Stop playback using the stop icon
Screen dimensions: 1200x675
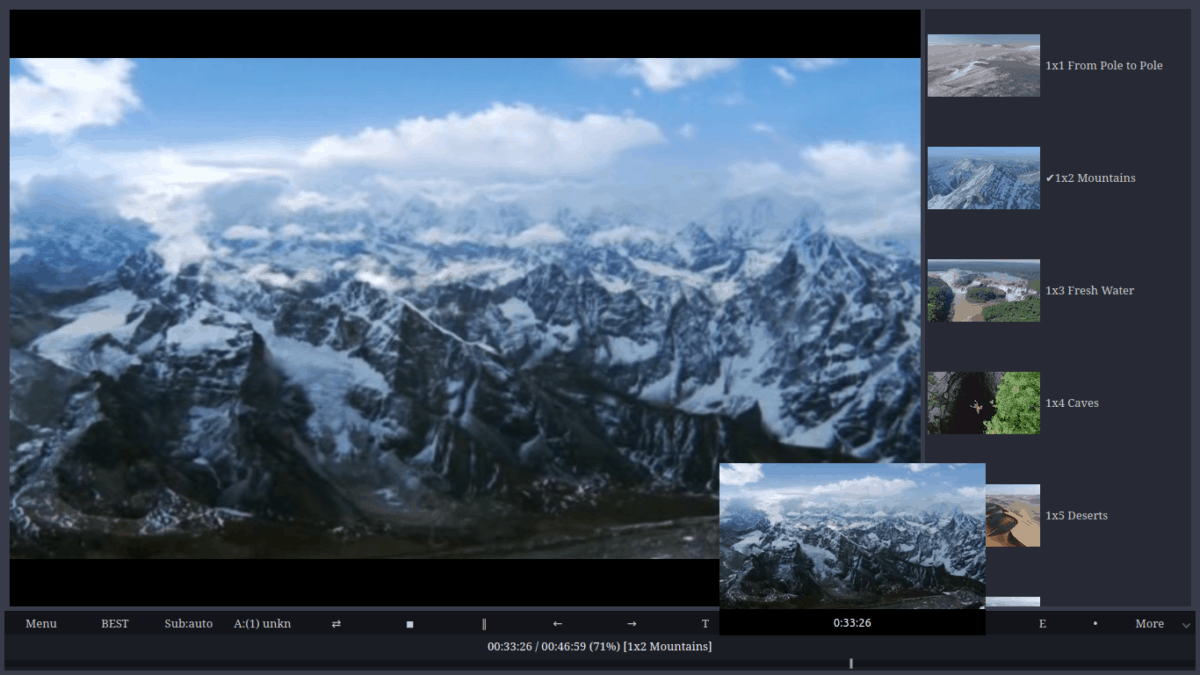click(409, 623)
